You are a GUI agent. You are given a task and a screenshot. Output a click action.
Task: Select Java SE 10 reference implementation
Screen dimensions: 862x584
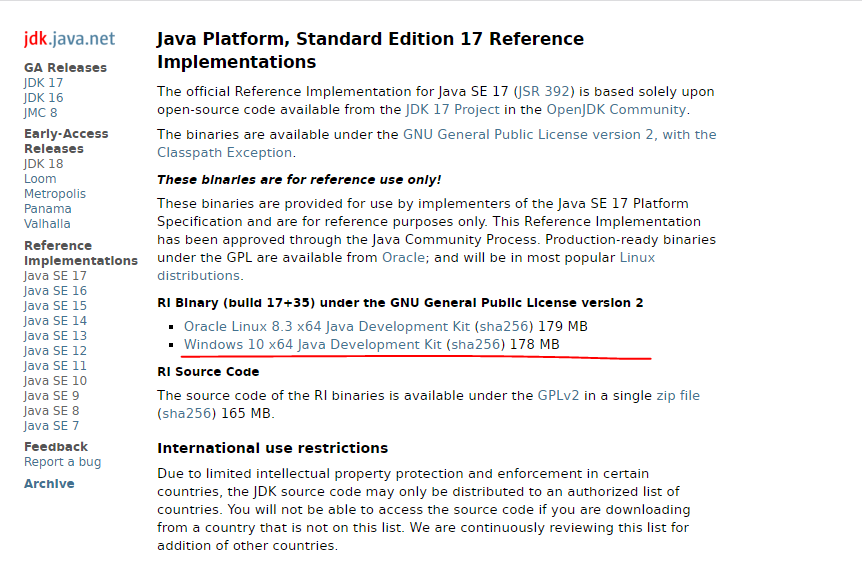click(56, 381)
